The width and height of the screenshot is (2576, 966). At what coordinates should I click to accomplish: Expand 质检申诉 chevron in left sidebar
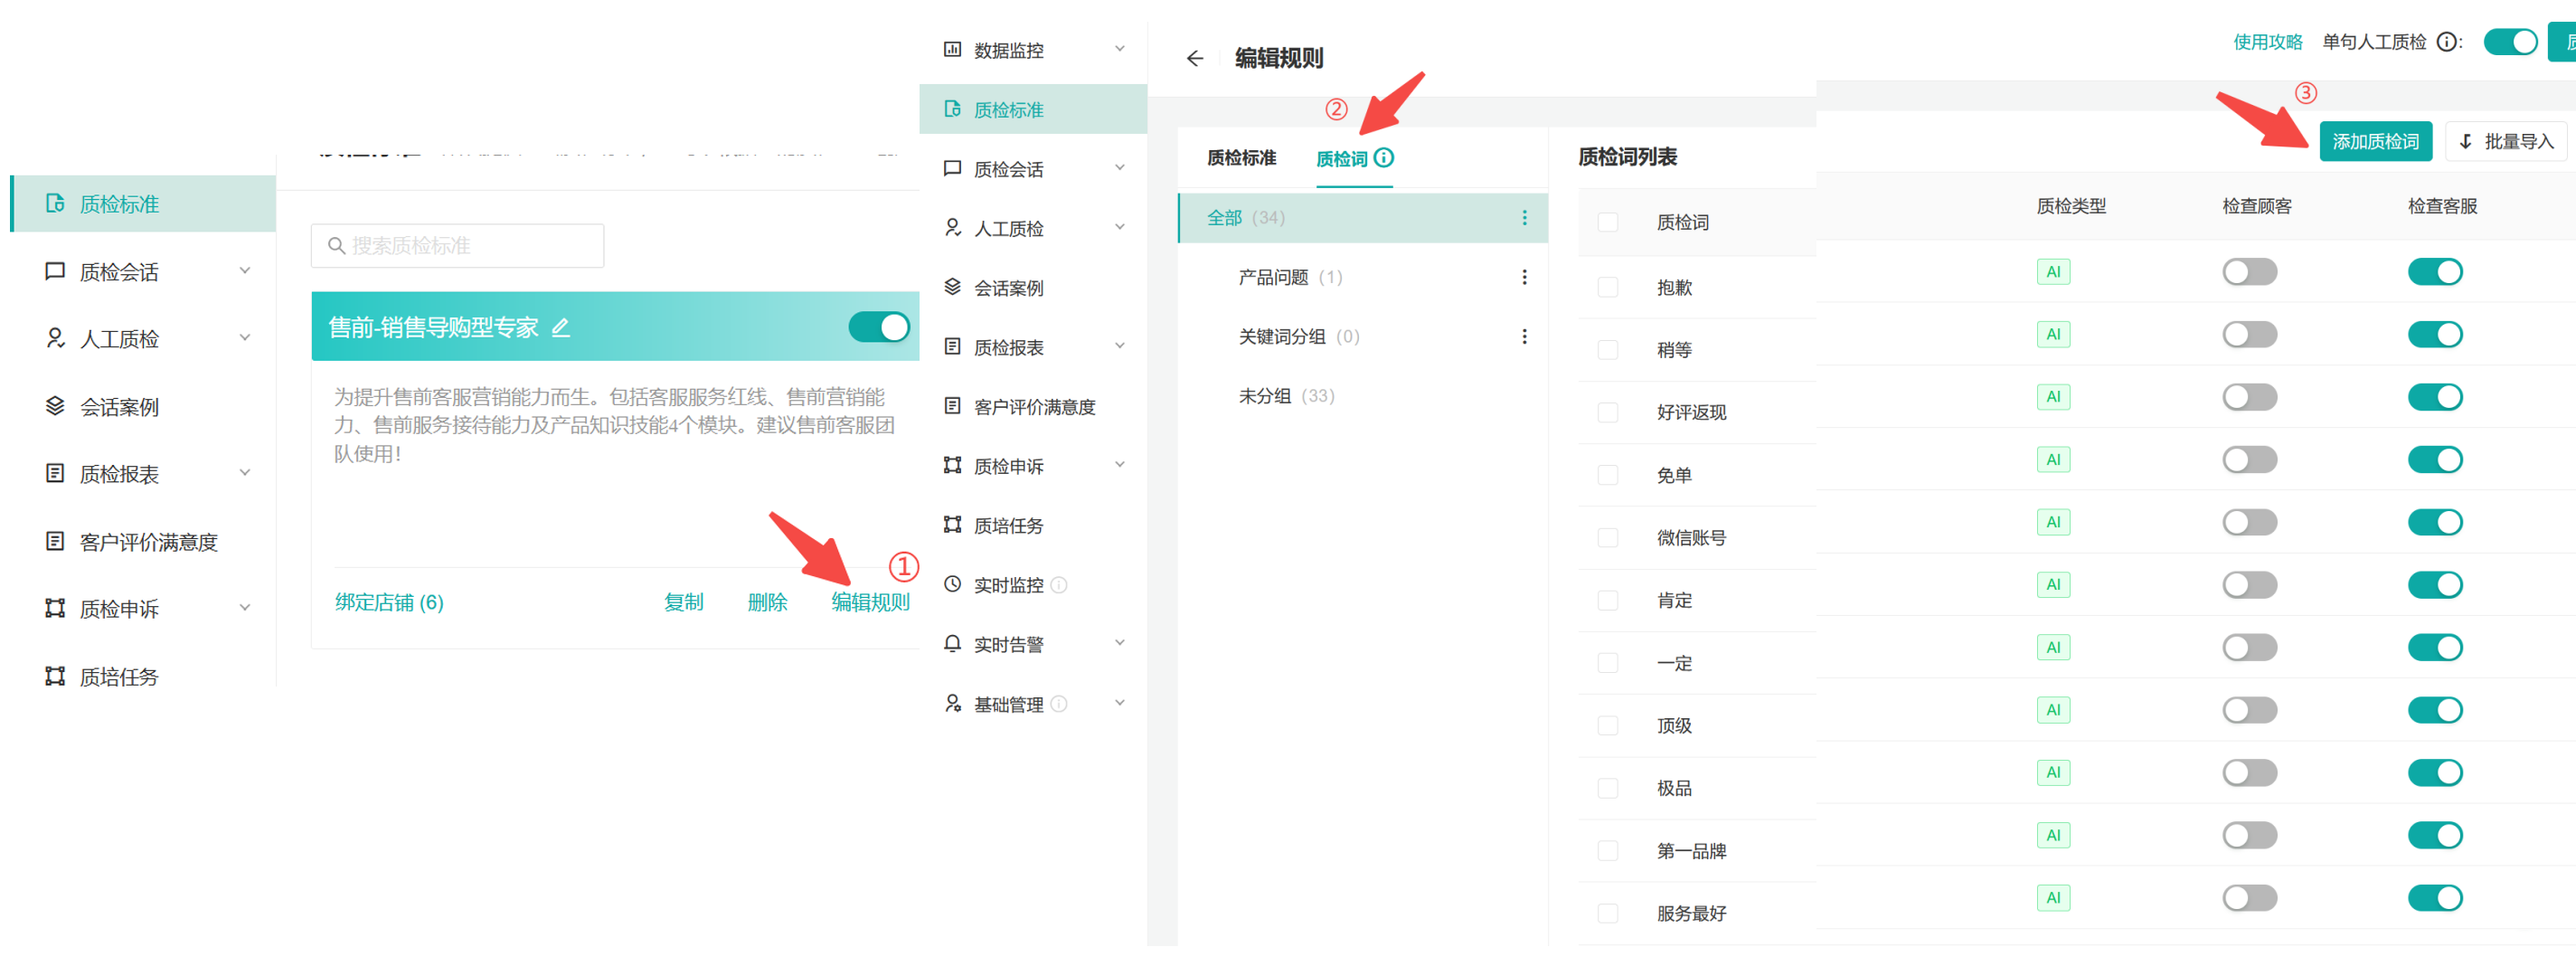tap(244, 607)
